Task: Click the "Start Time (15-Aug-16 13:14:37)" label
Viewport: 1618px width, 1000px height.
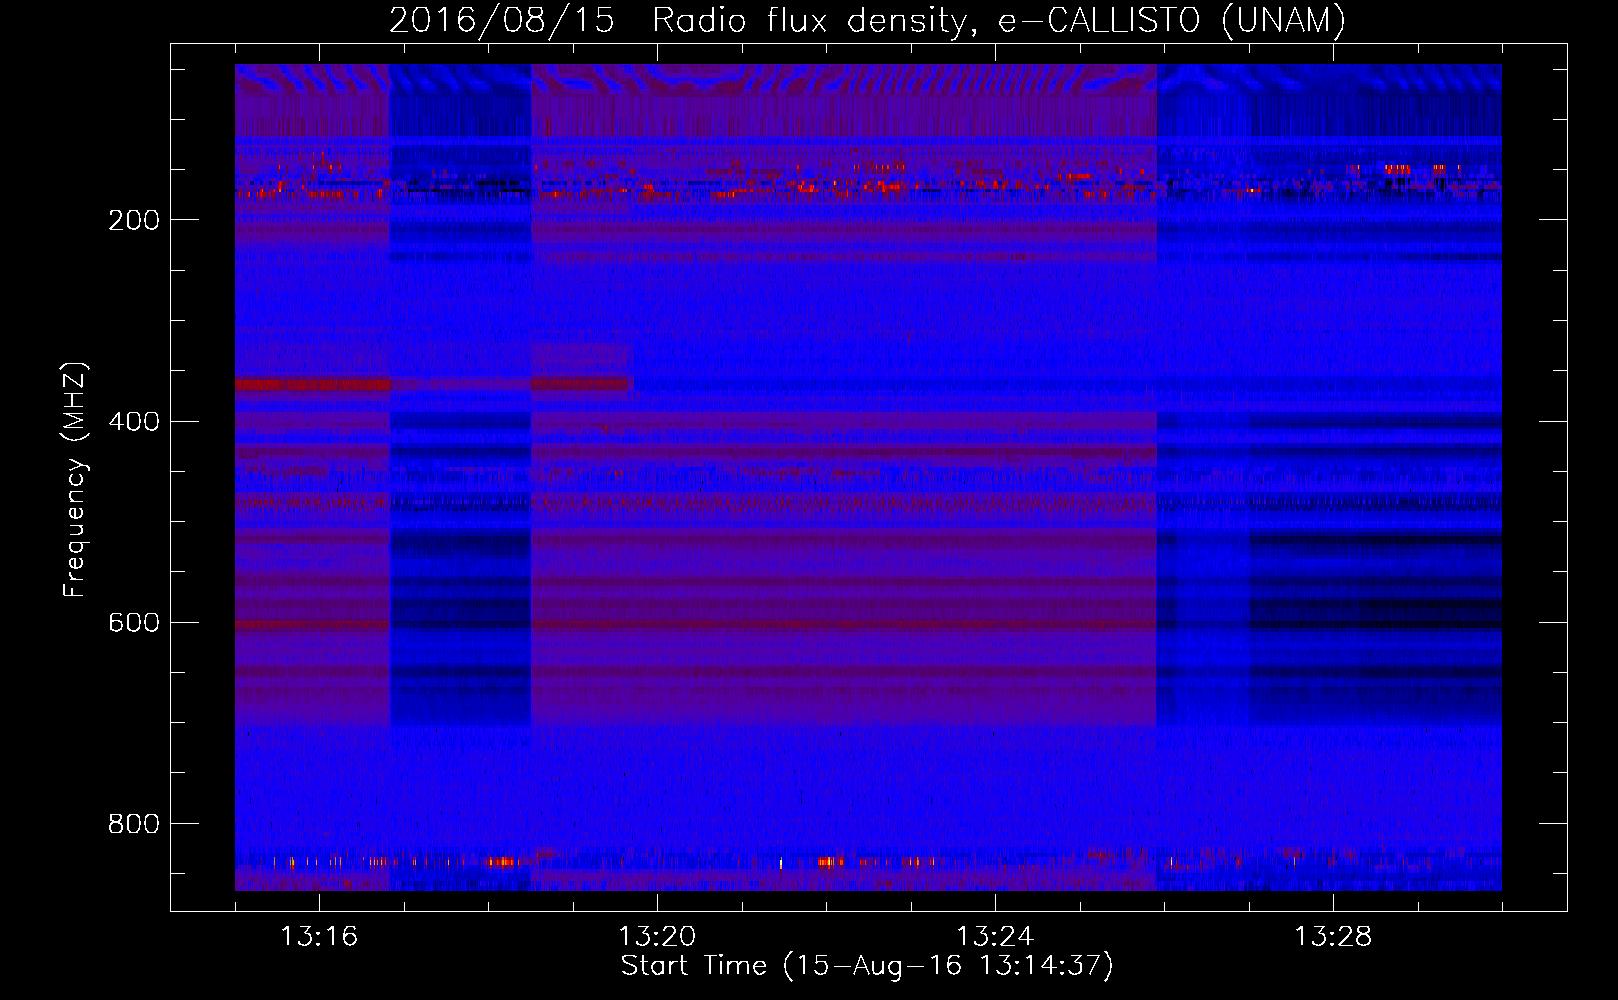Action: tap(867, 966)
